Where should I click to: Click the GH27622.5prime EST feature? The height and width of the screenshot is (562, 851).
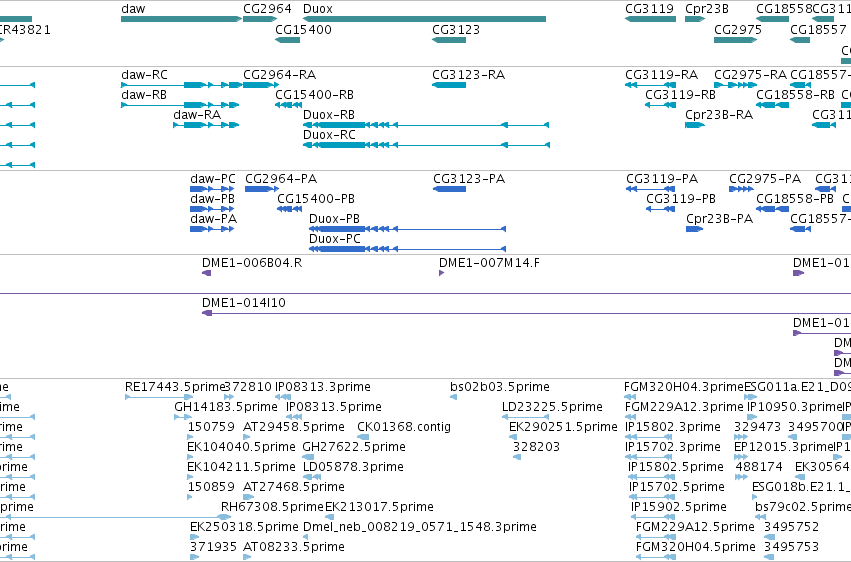coord(308,458)
